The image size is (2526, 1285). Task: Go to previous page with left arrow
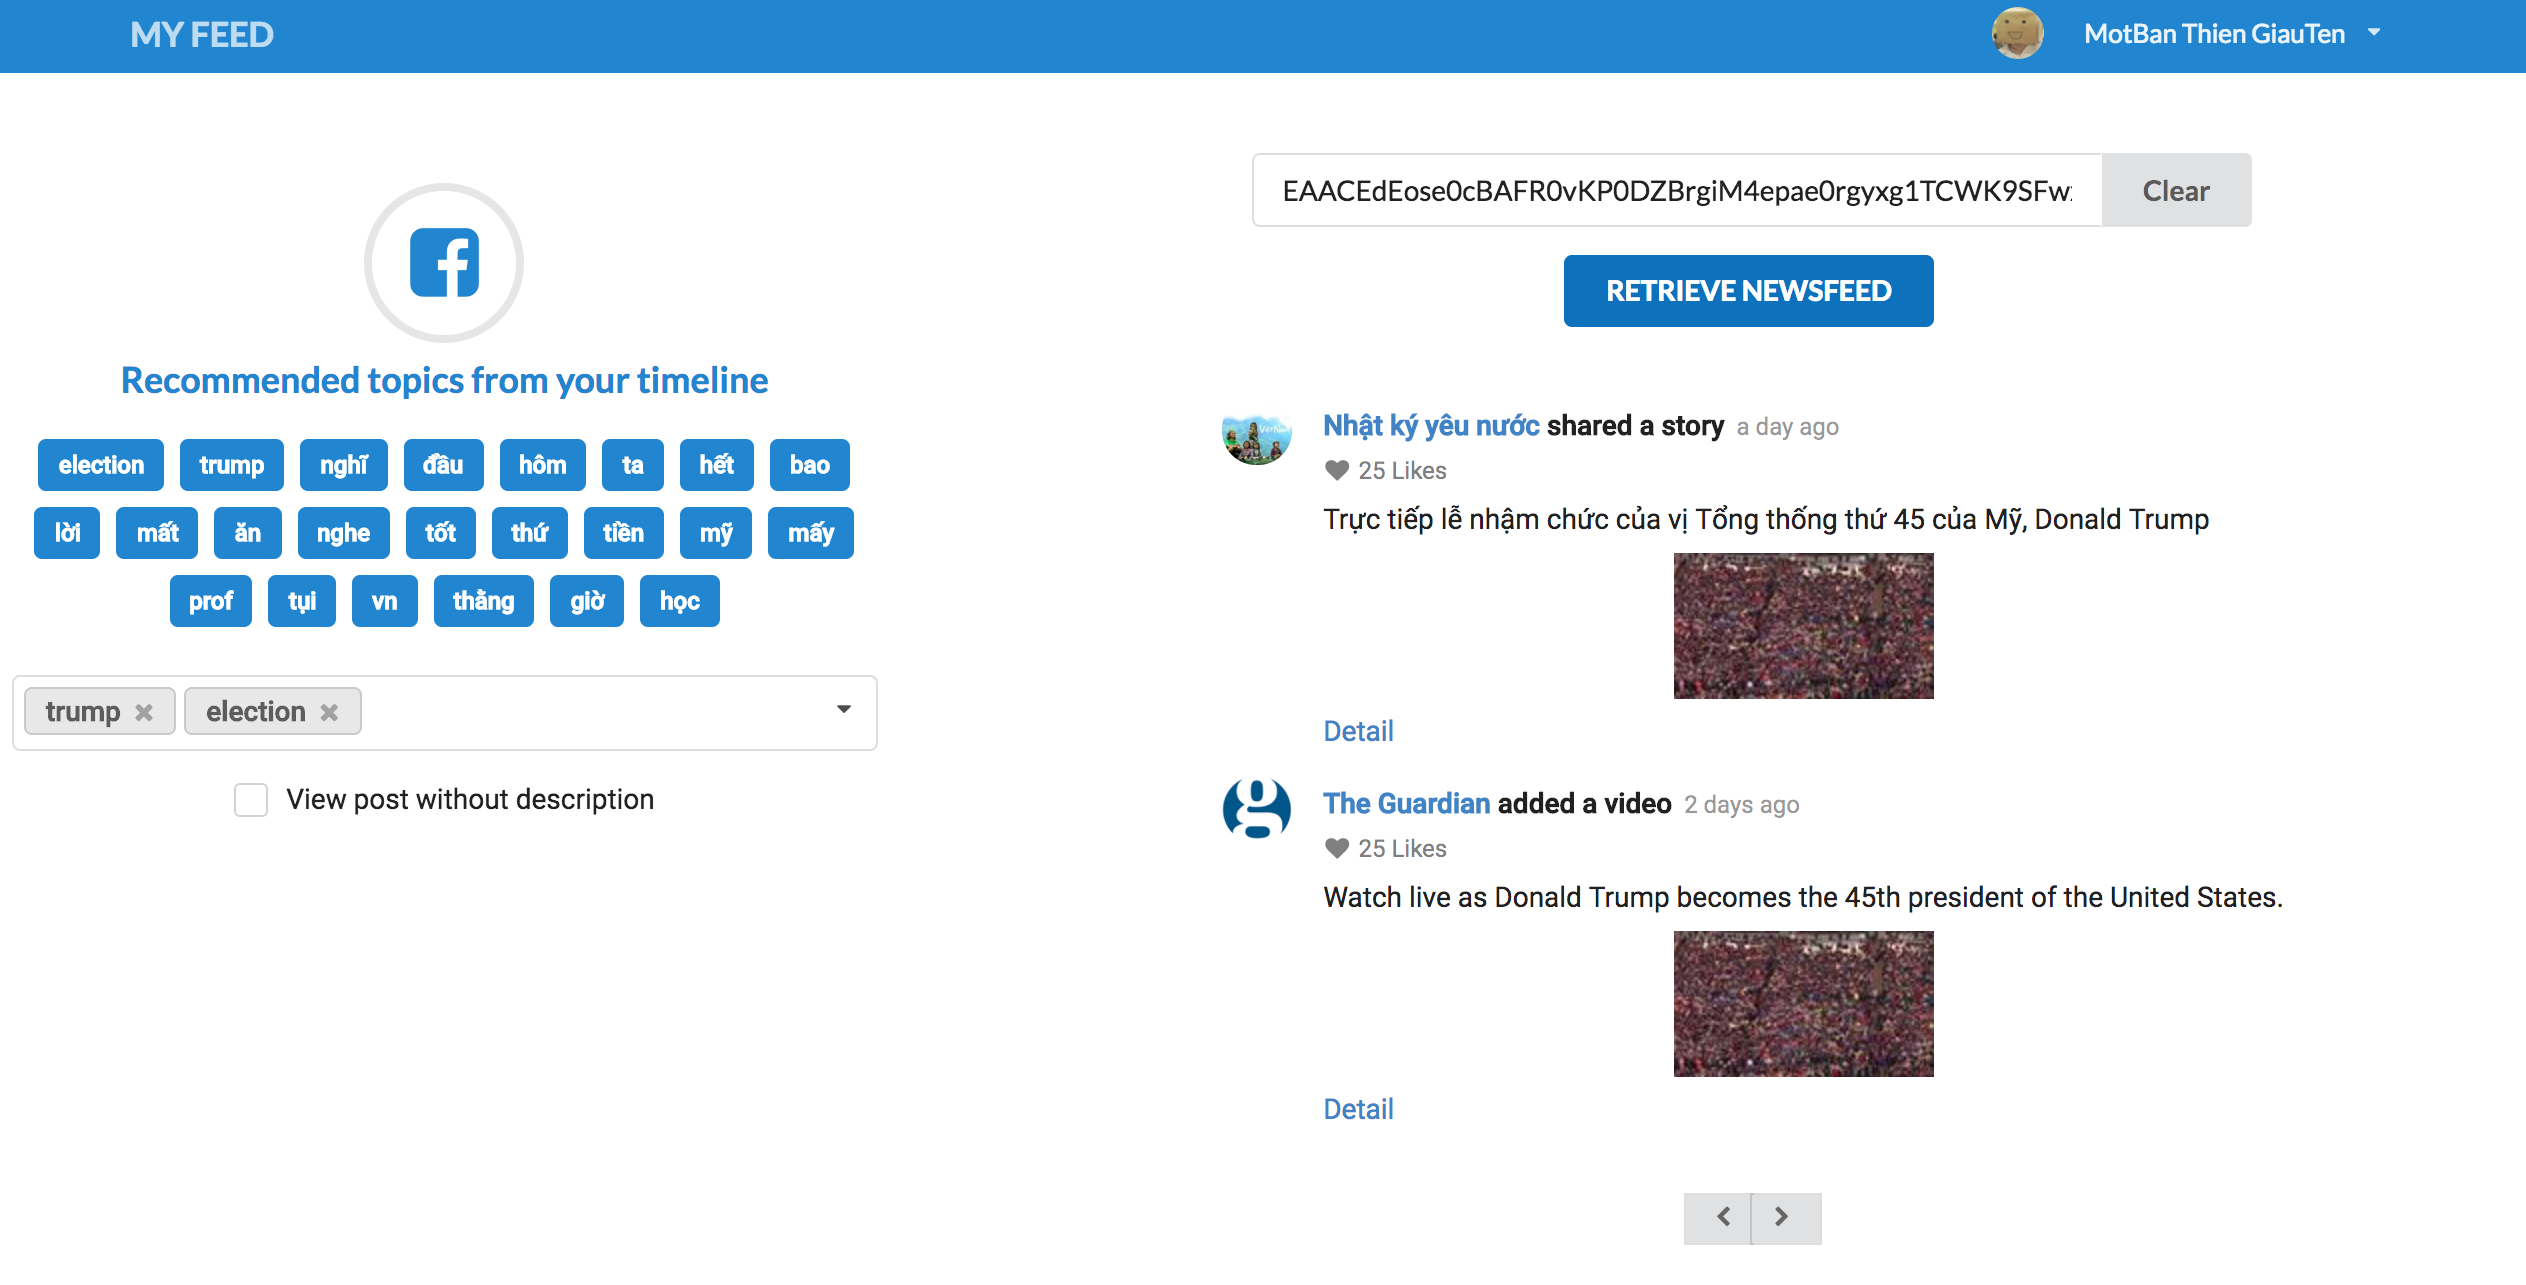pyautogui.click(x=1723, y=1217)
